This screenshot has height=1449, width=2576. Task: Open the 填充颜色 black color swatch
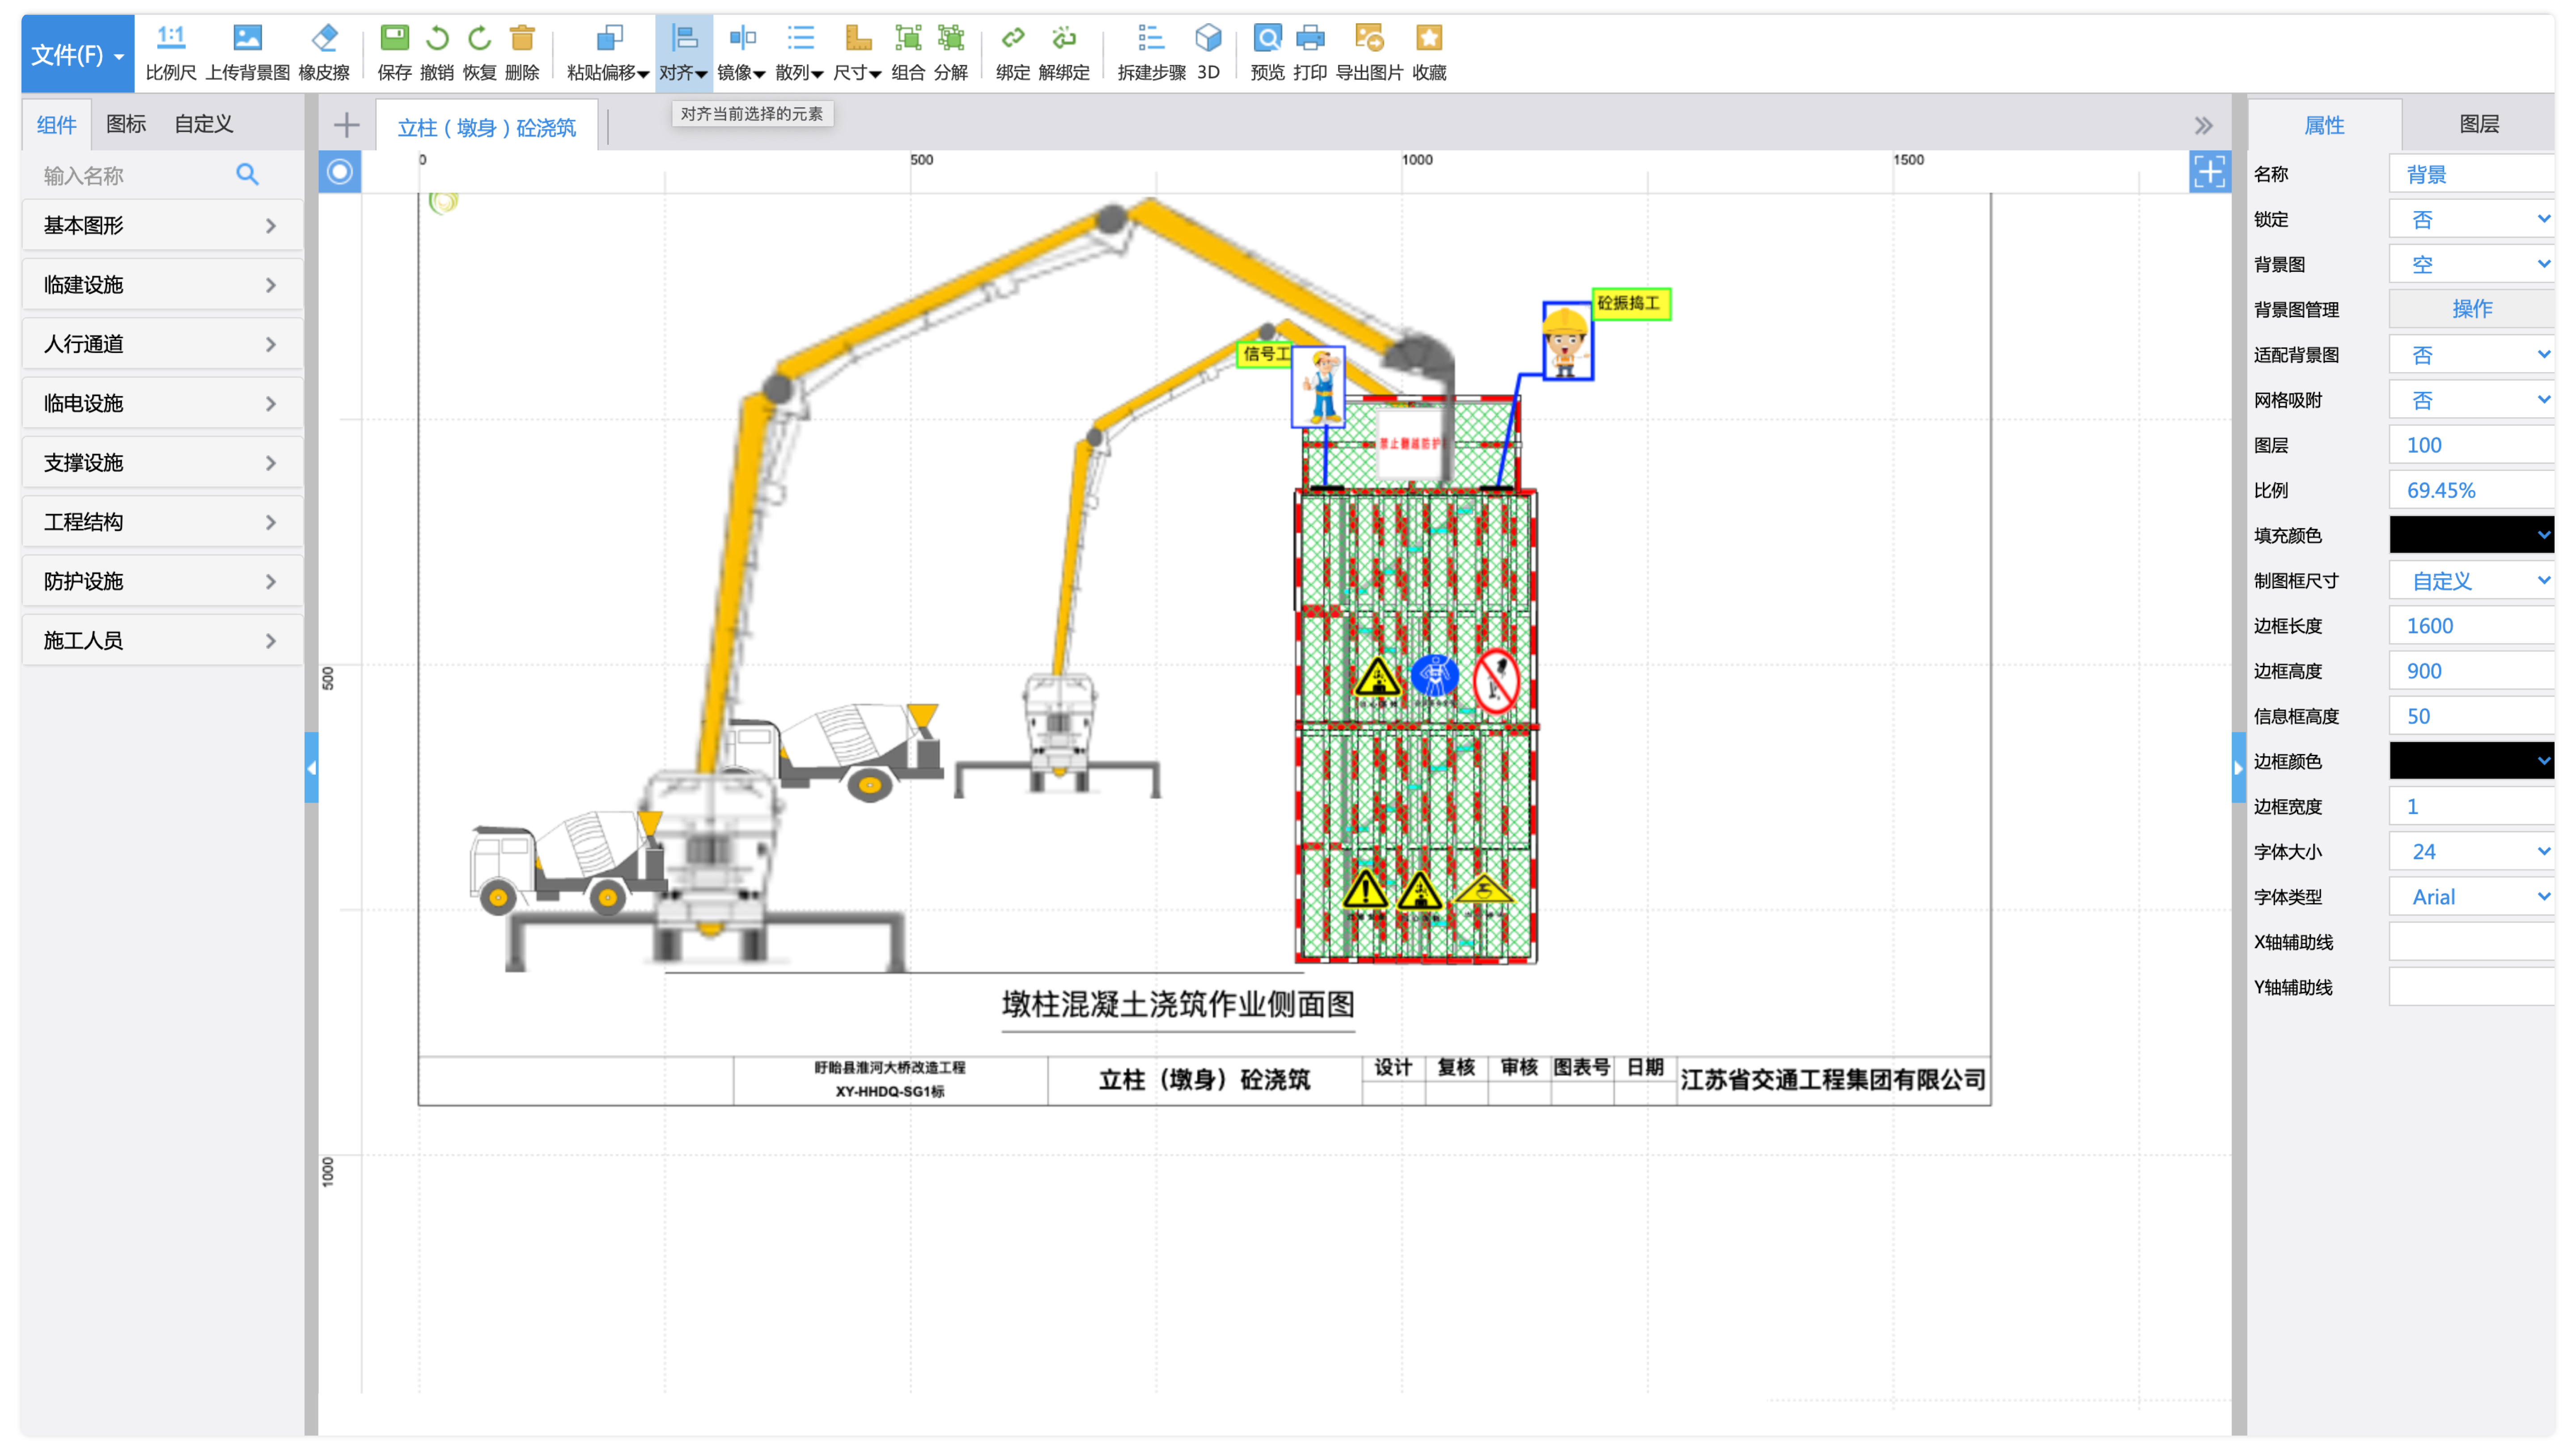click(2470, 535)
